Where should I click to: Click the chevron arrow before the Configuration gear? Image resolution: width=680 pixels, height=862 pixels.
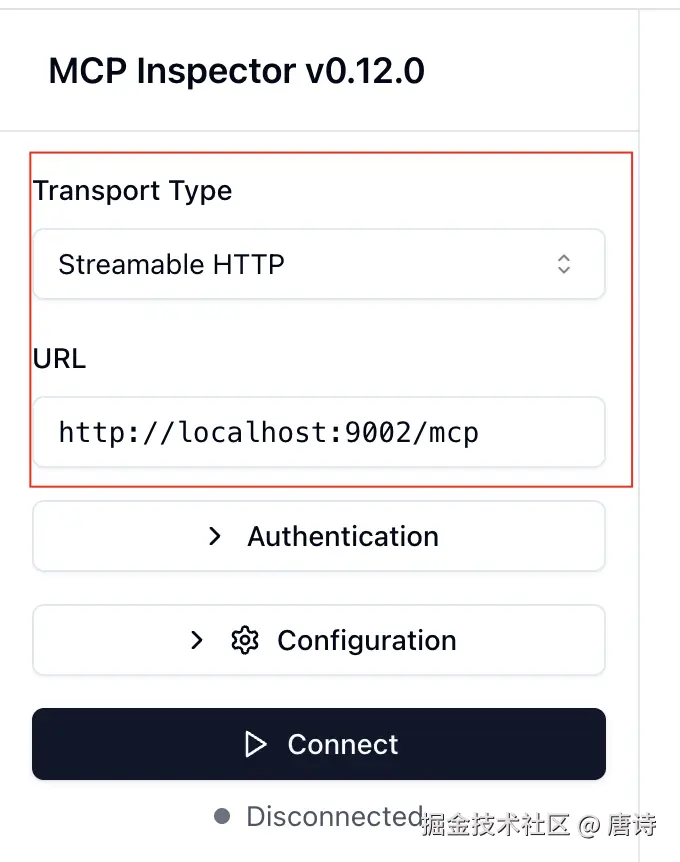click(x=197, y=640)
